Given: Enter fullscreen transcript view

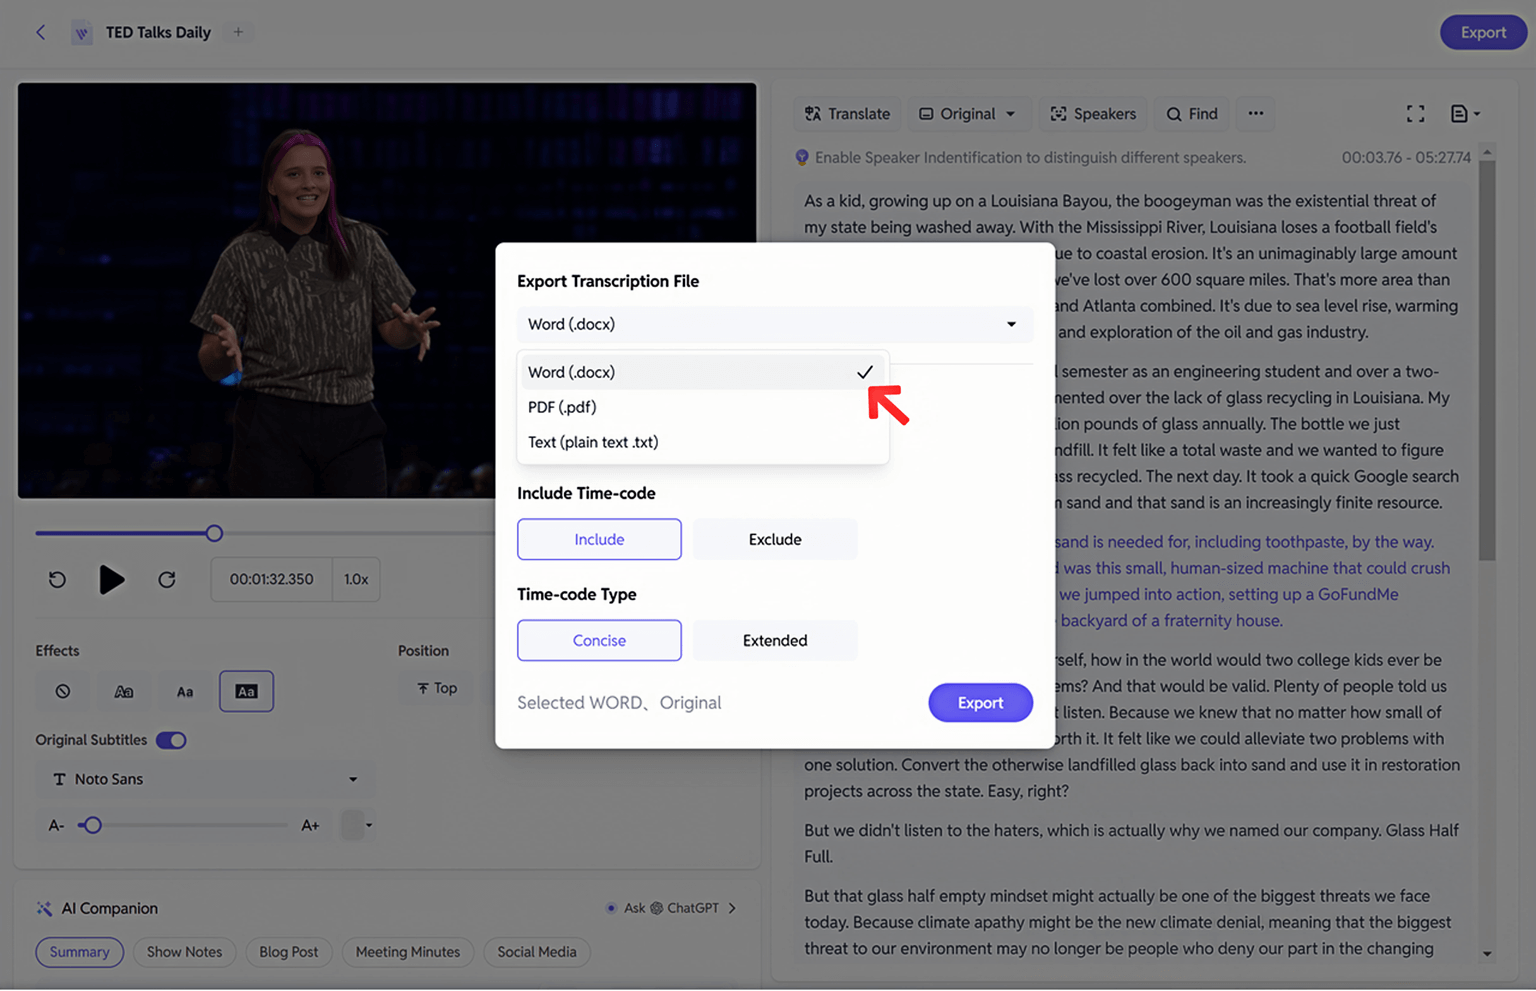Looking at the screenshot, I should tap(1415, 114).
